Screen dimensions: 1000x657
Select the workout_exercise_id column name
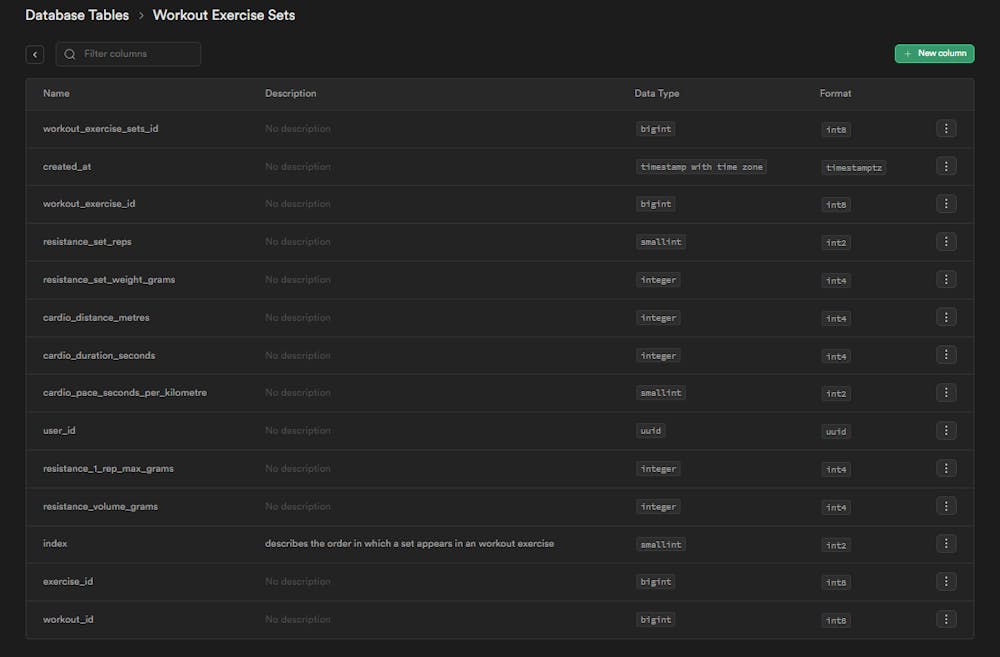click(x=89, y=204)
